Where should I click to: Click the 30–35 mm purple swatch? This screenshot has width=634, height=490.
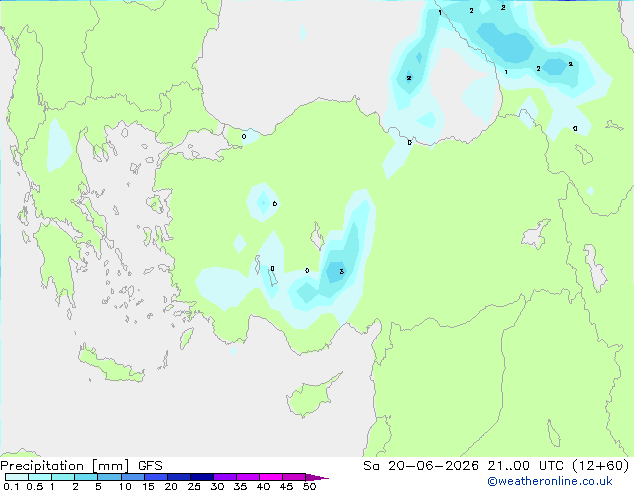(x=225, y=477)
